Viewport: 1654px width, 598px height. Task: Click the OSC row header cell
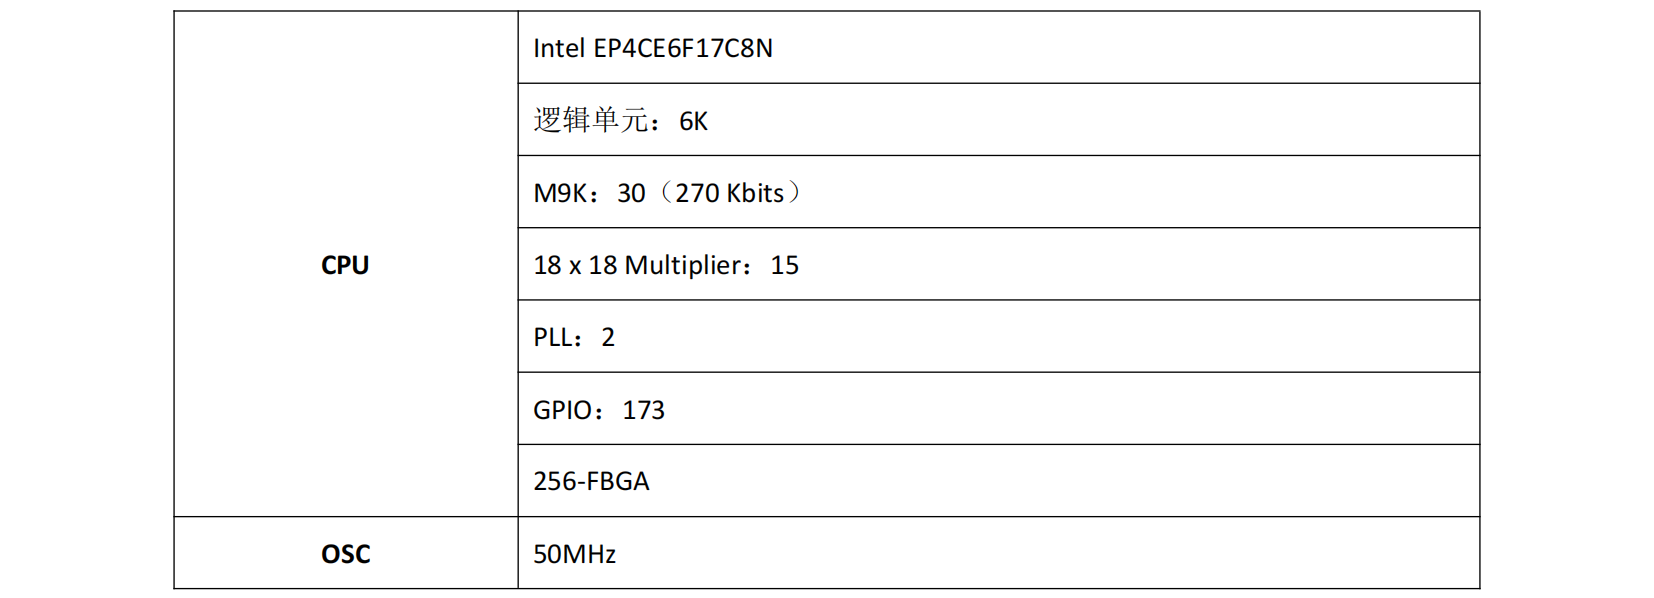tap(346, 553)
